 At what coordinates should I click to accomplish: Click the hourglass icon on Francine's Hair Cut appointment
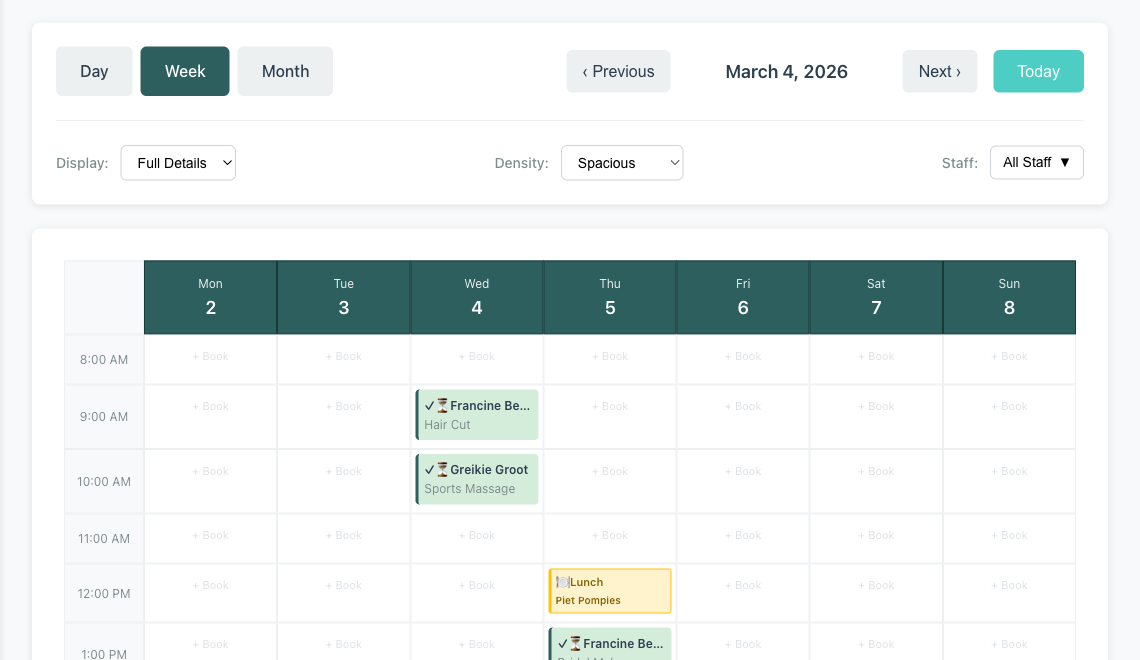click(x=442, y=406)
